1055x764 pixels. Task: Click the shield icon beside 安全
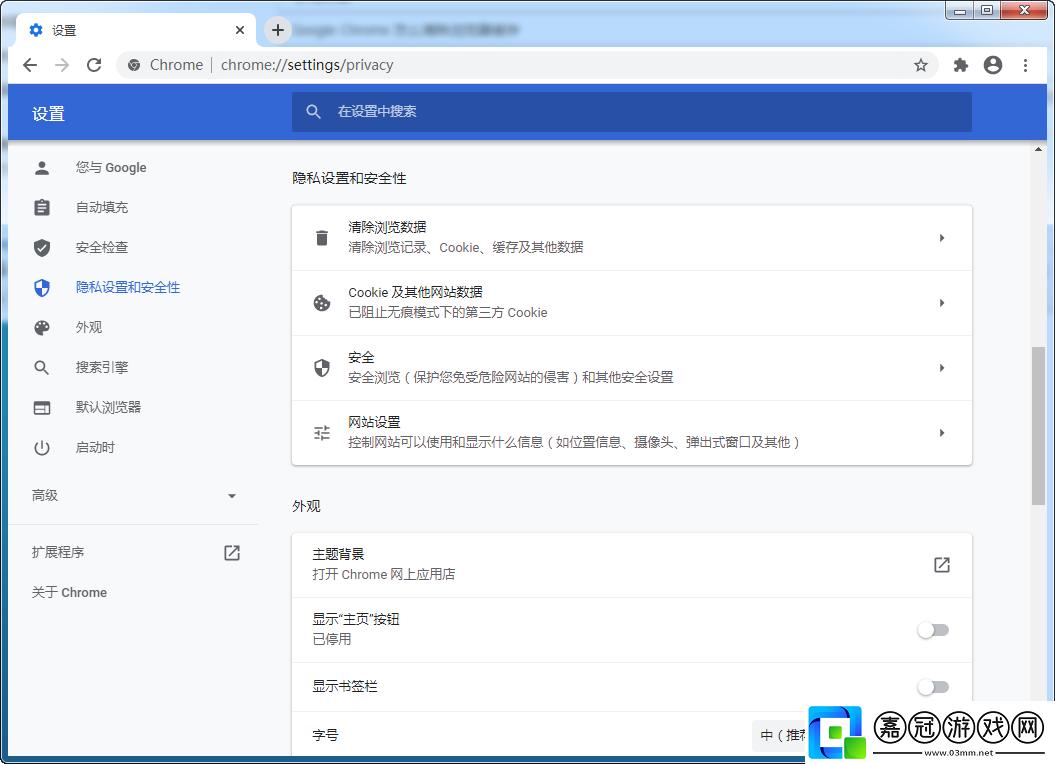pos(322,368)
